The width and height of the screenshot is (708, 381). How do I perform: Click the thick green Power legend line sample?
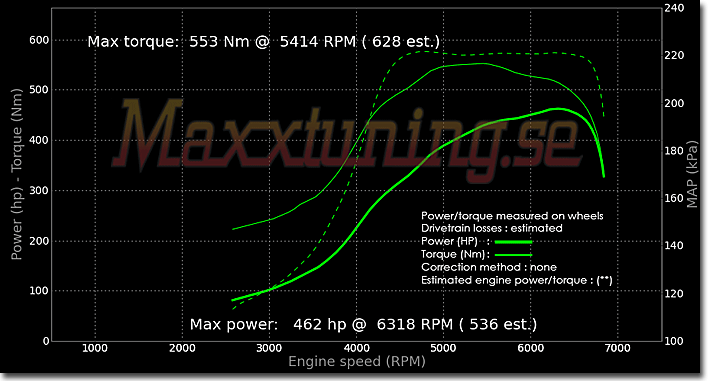pyautogui.click(x=513, y=242)
